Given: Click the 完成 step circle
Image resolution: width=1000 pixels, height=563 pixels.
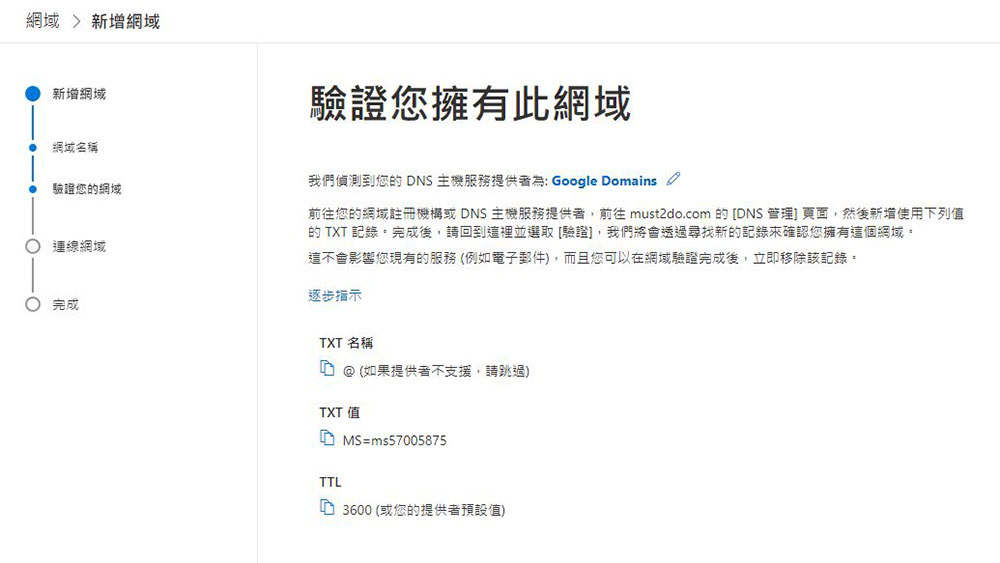Looking at the screenshot, I should coord(33,304).
